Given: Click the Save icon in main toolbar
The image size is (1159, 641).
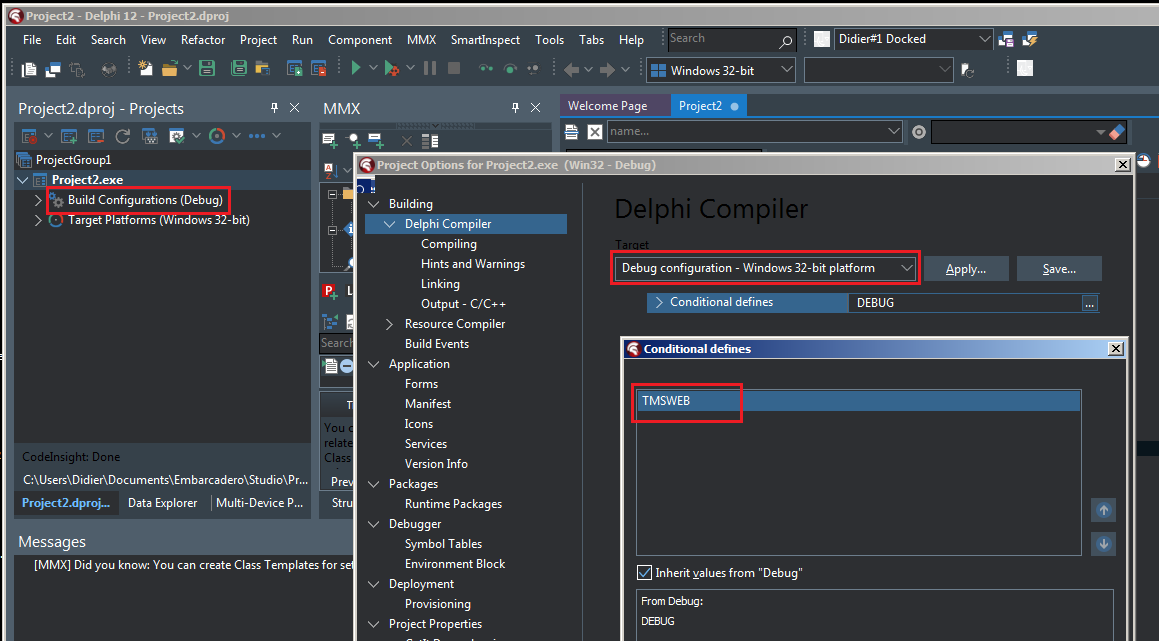Looking at the screenshot, I should (x=207, y=69).
